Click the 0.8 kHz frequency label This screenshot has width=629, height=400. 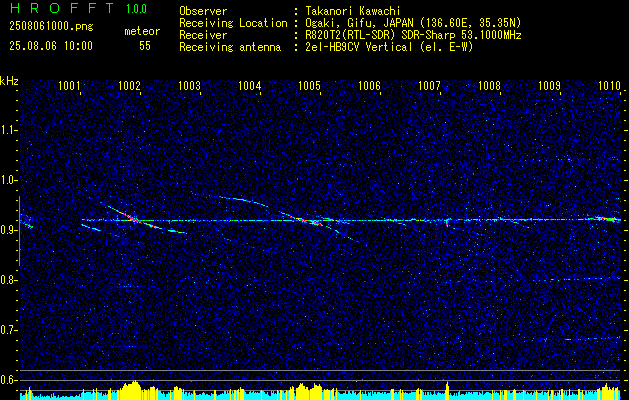[7, 280]
